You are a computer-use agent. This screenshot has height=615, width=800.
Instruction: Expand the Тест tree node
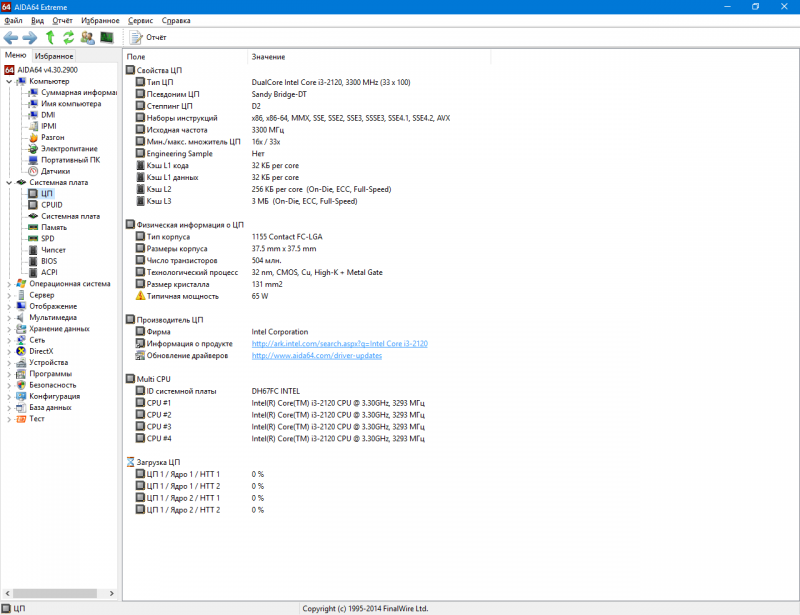click(9, 419)
